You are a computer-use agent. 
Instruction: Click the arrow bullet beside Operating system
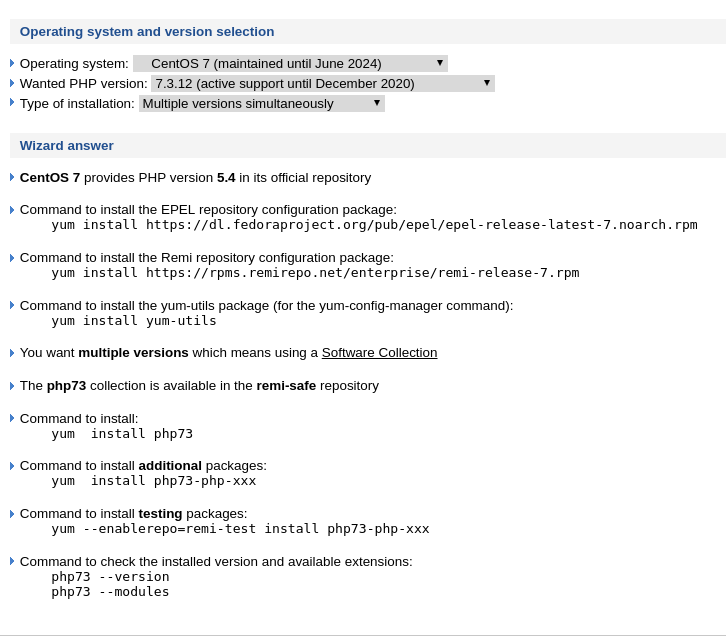12,63
